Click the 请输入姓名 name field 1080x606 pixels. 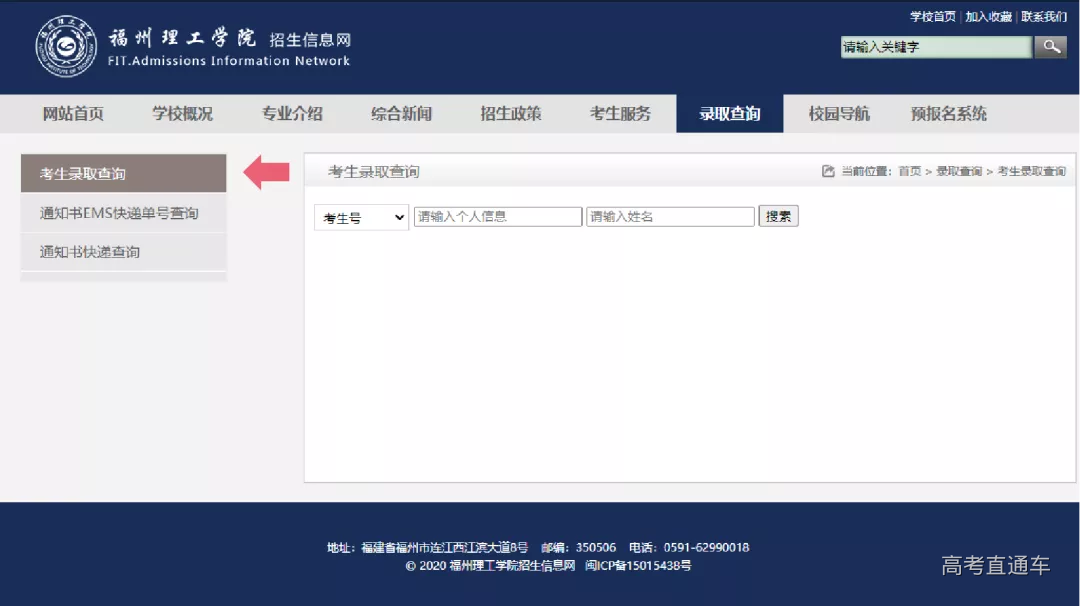tap(670, 217)
